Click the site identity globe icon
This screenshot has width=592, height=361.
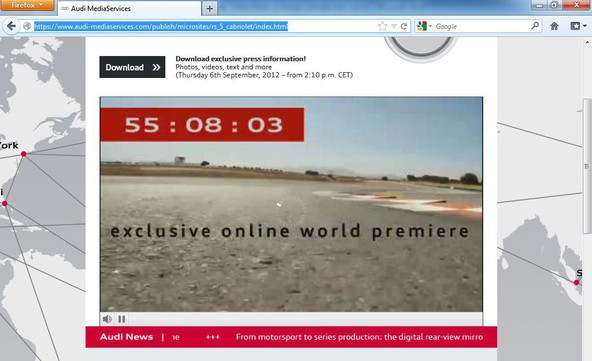tap(27, 26)
